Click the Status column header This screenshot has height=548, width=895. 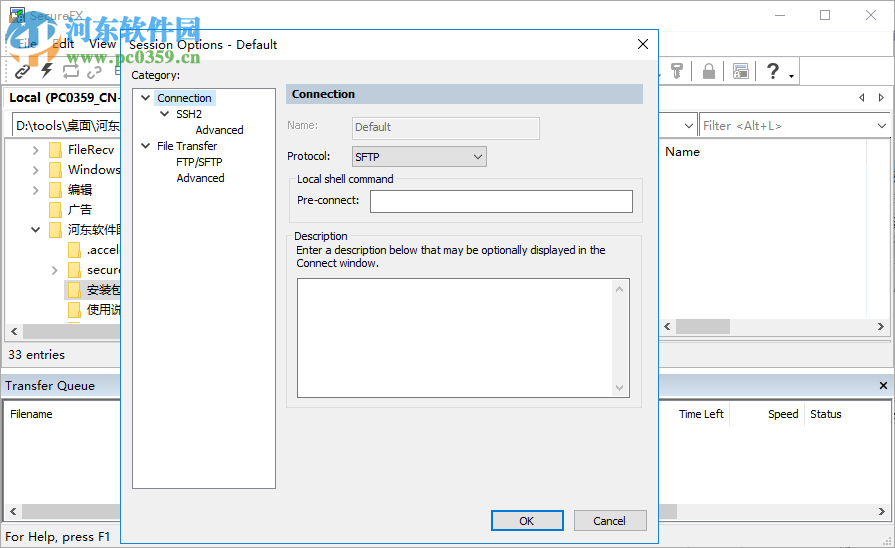(x=825, y=414)
